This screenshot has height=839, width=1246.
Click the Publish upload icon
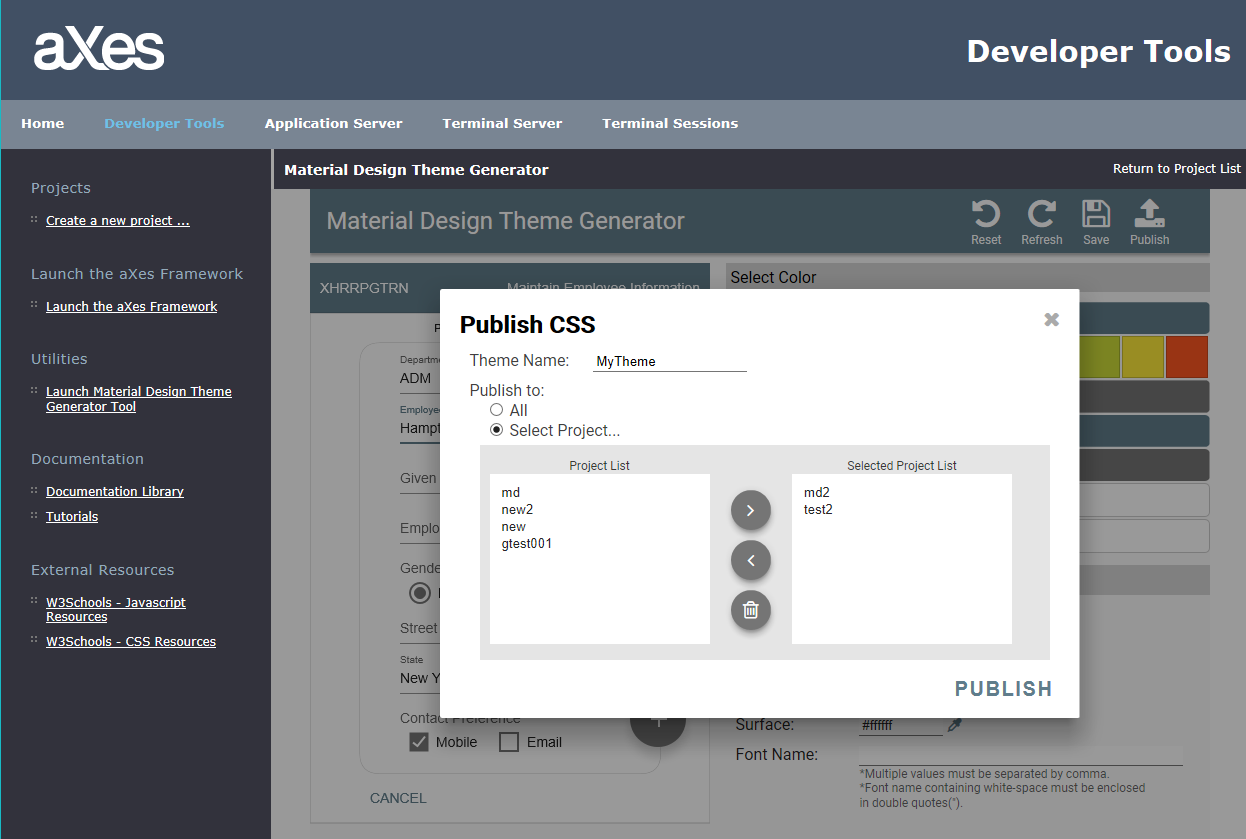tap(1149, 216)
